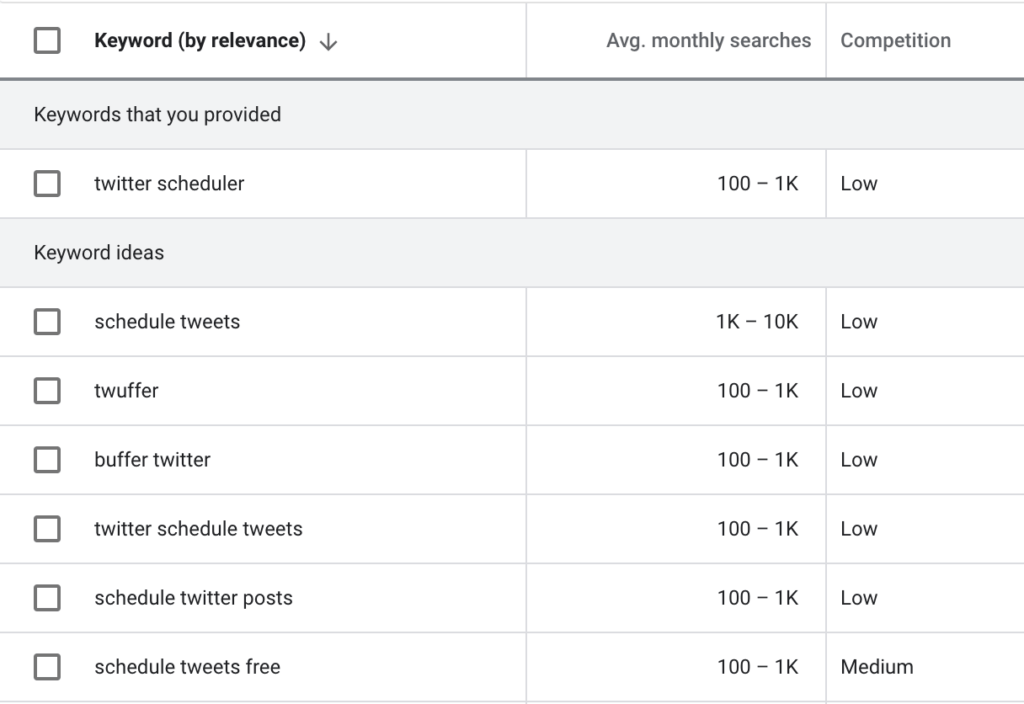Check the select-all checkbox in header
1024x704 pixels.
[47, 41]
